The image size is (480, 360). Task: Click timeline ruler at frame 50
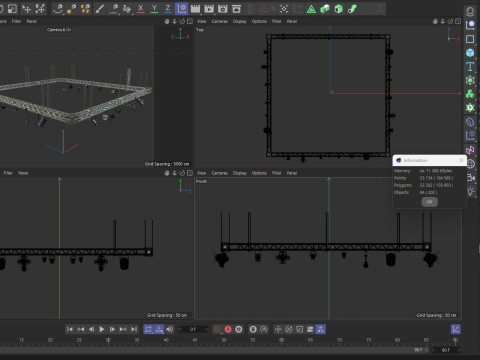point(224,340)
